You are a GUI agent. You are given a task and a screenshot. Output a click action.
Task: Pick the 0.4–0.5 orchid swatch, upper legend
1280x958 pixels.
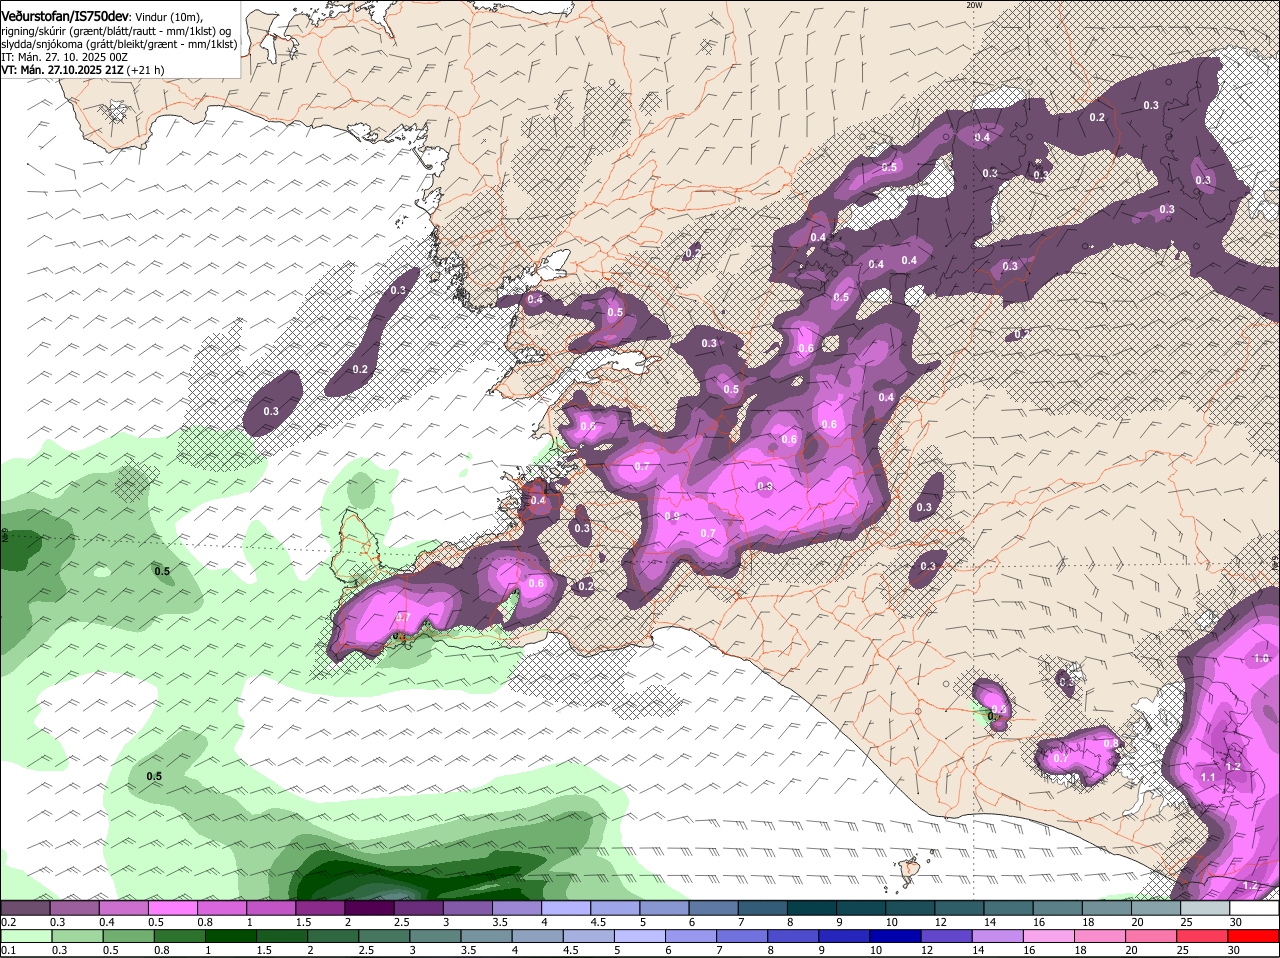(x=123, y=907)
